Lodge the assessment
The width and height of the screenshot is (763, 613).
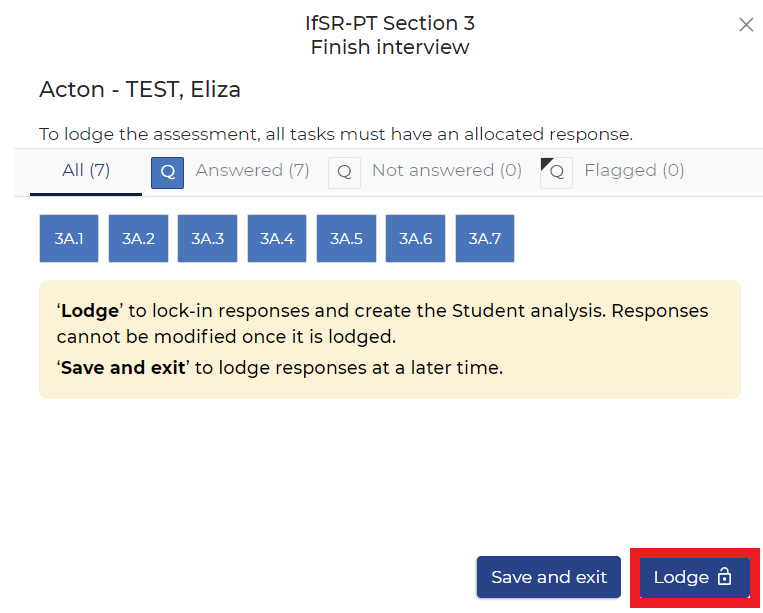683,577
